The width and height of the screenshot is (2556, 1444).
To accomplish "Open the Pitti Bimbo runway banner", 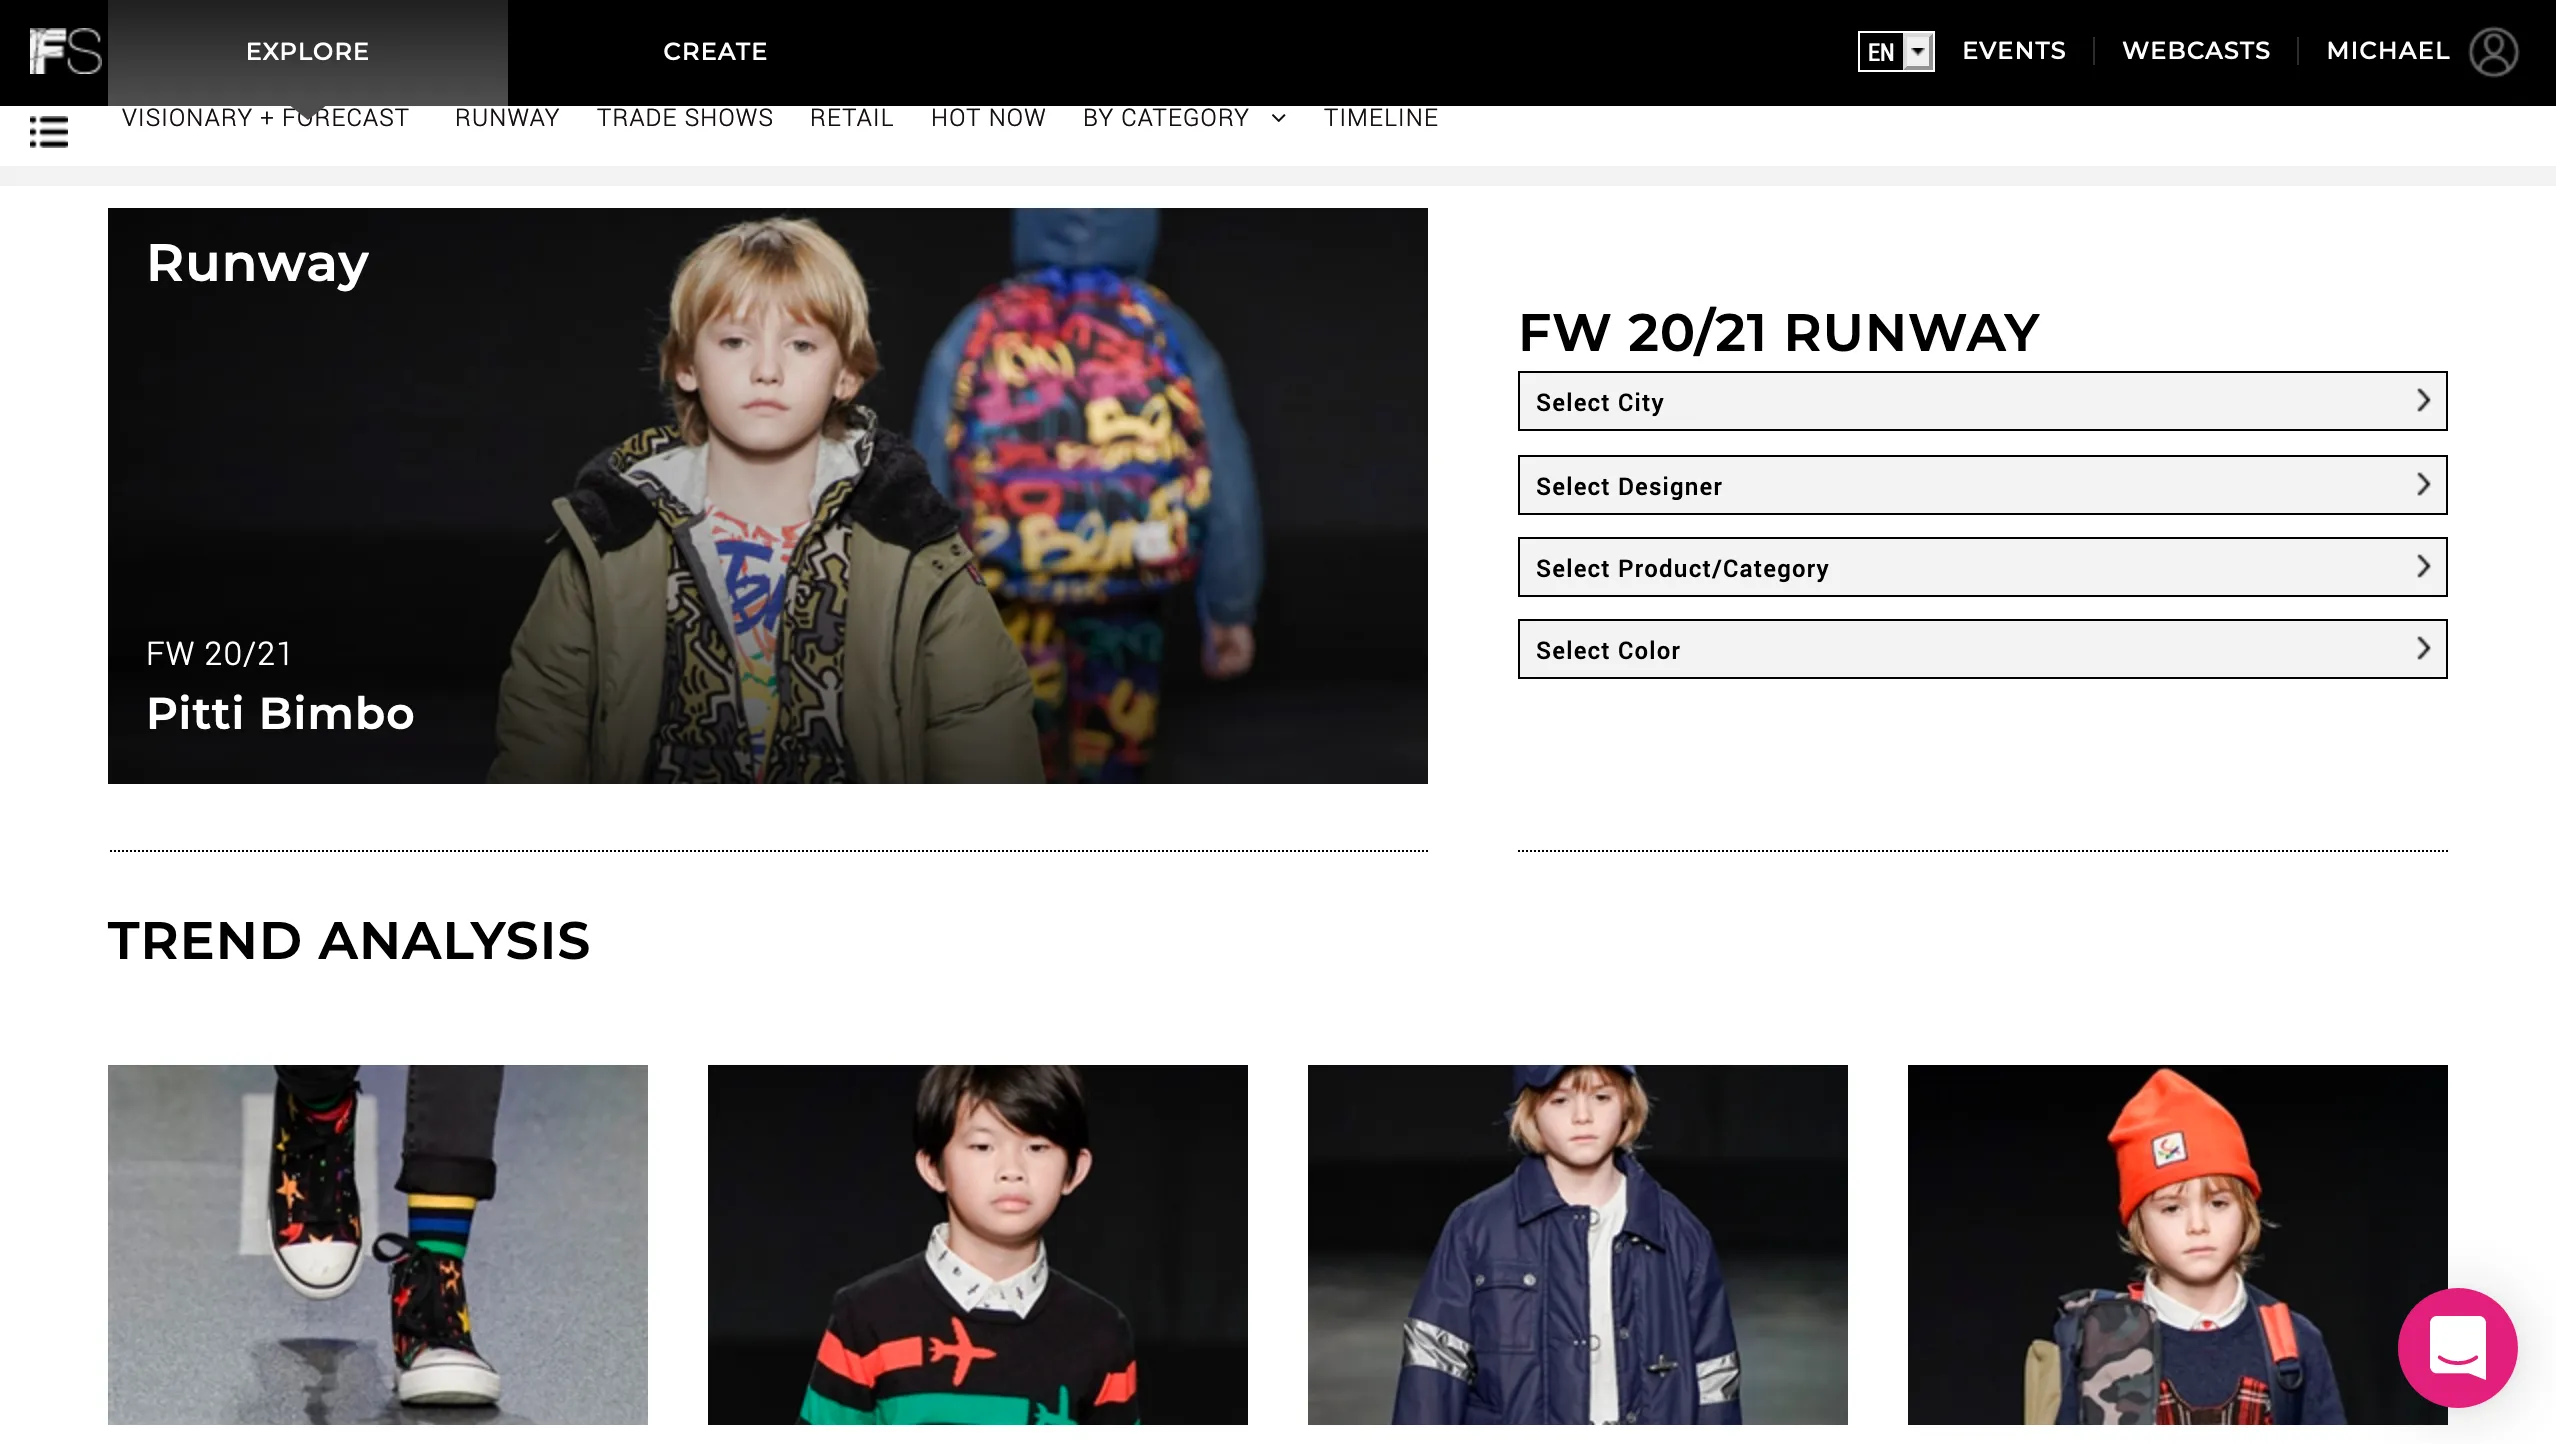I will 768,496.
